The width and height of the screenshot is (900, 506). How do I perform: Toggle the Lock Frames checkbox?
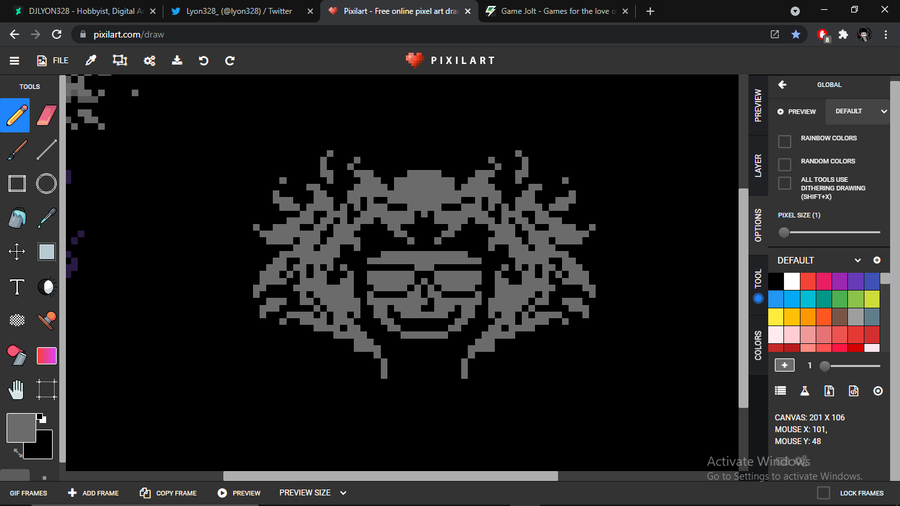[x=823, y=493]
